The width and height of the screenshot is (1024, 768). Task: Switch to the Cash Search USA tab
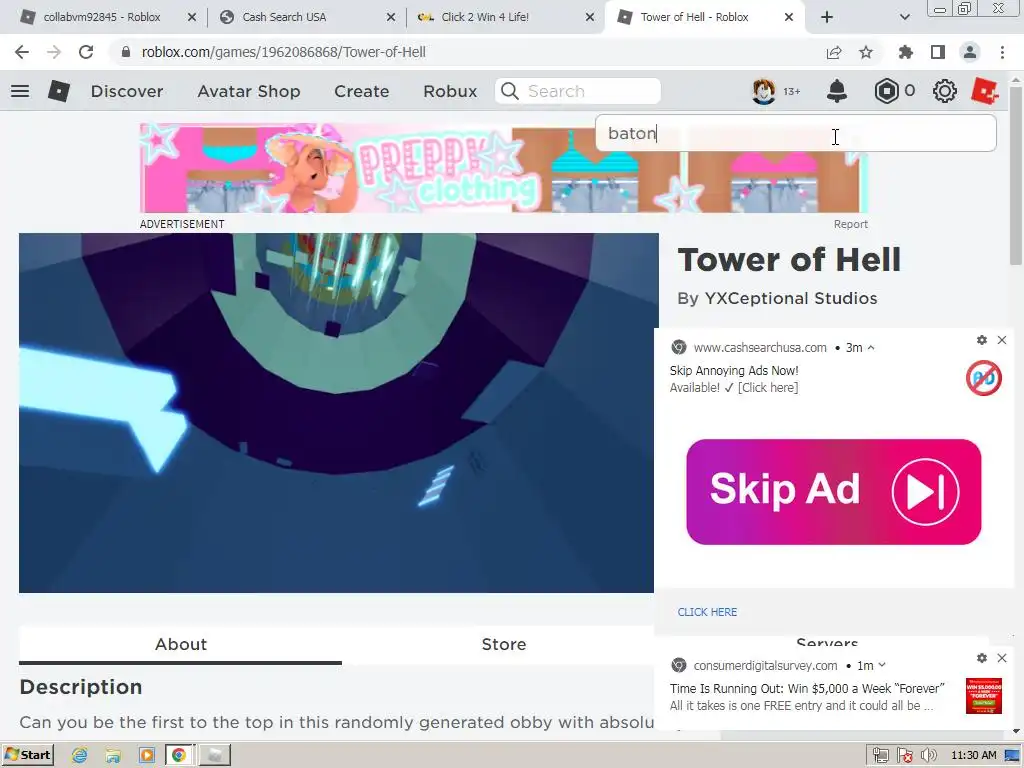coord(306,17)
